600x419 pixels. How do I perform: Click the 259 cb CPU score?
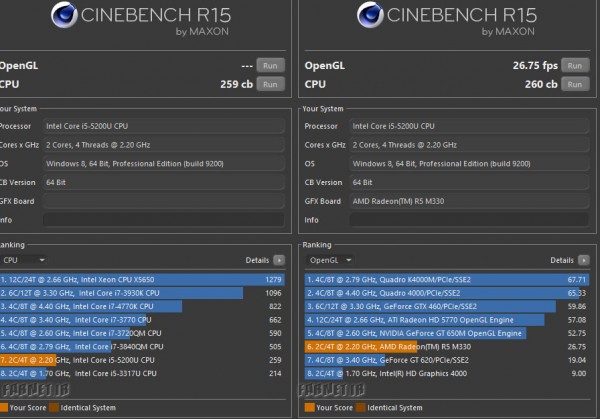[x=236, y=84]
